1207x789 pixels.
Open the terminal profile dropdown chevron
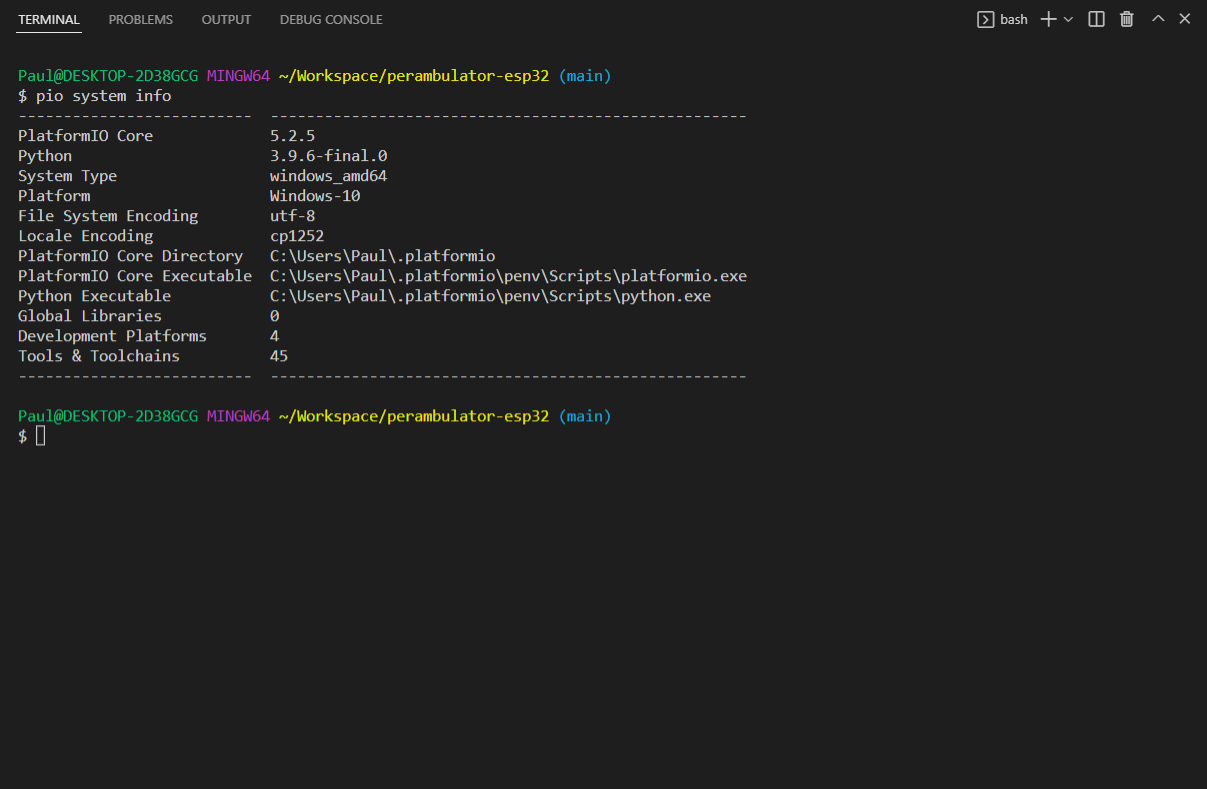pos(1066,18)
